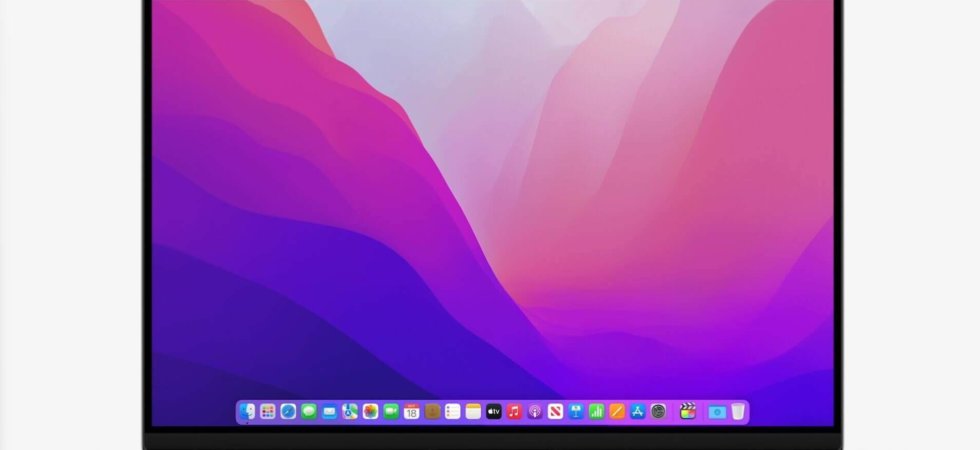Open the Numbers app
This screenshot has height=450, width=980.
click(596, 411)
